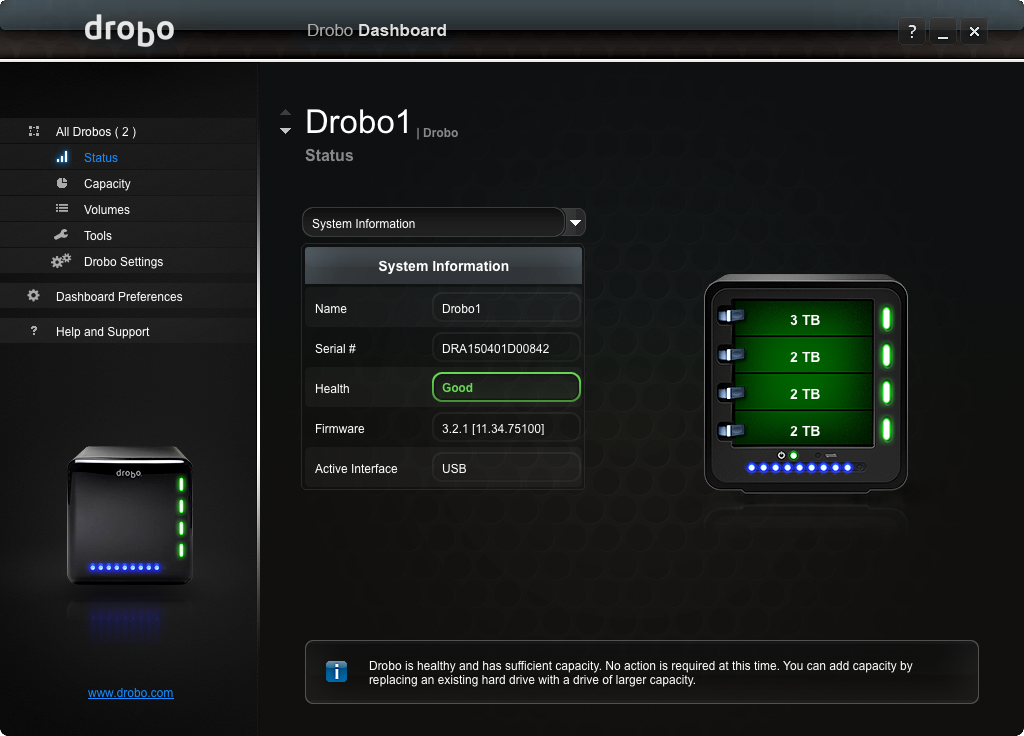Click the System Information header button
Image resolution: width=1024 pixels, height=736 pixels.
443,266
